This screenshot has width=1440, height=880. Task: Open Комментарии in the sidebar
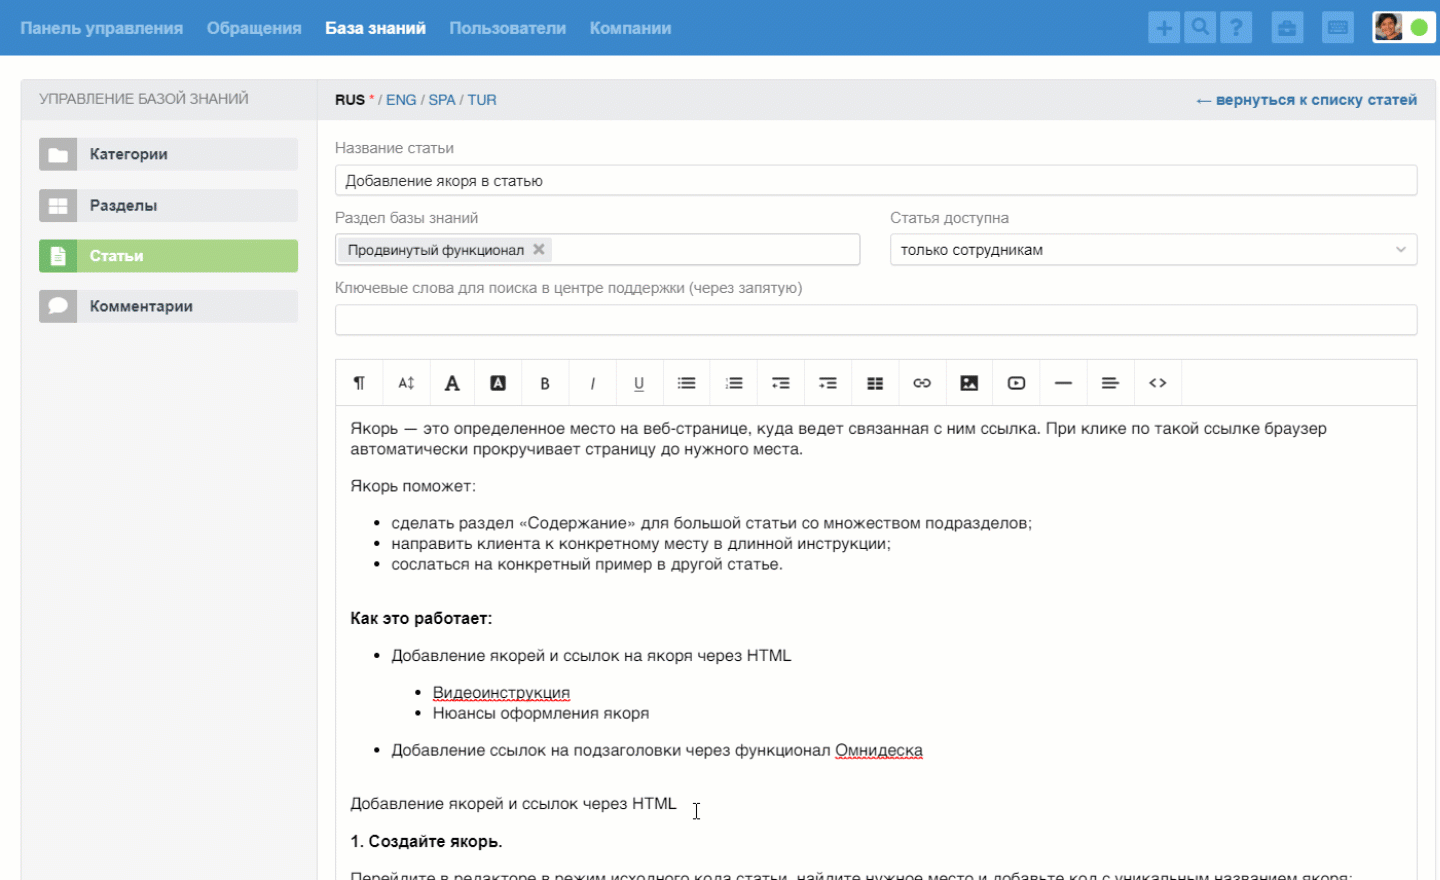(x=168, y=306)
